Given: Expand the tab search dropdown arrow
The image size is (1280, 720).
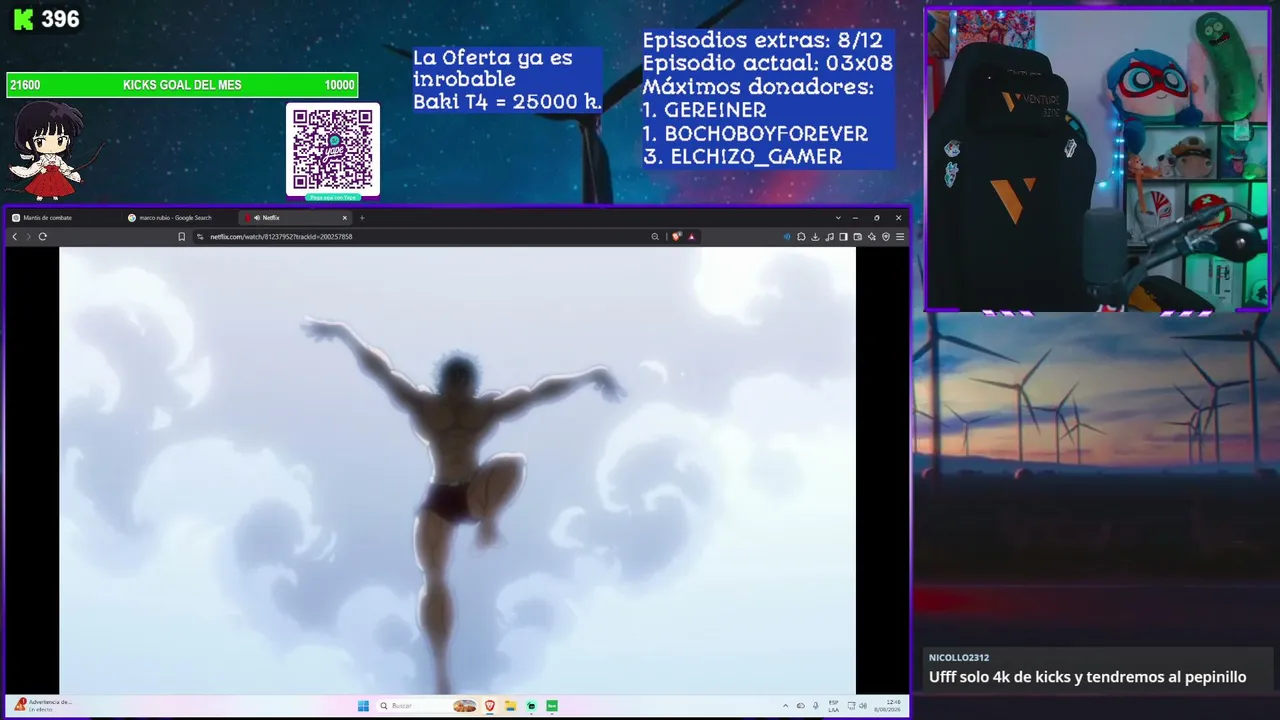Looking at the screenshot, I should (x=838, y=218).
